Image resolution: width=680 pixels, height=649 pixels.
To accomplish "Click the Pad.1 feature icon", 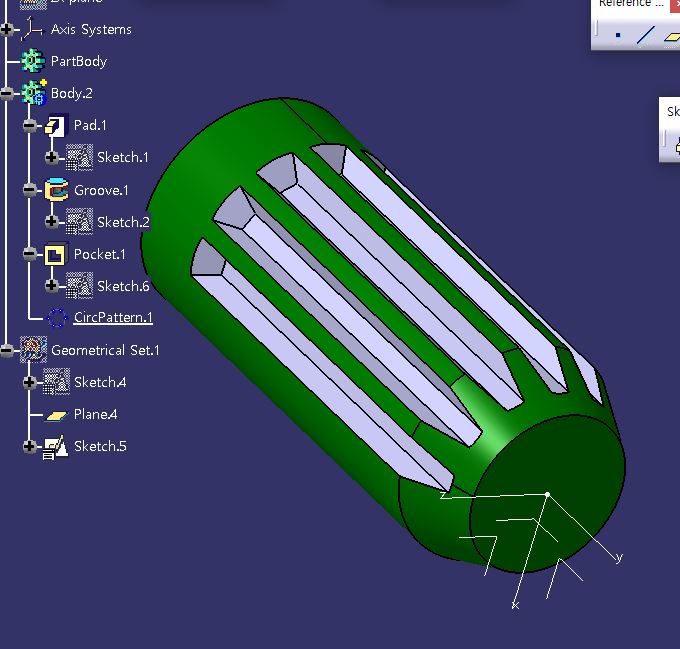I will click(56, 125).
